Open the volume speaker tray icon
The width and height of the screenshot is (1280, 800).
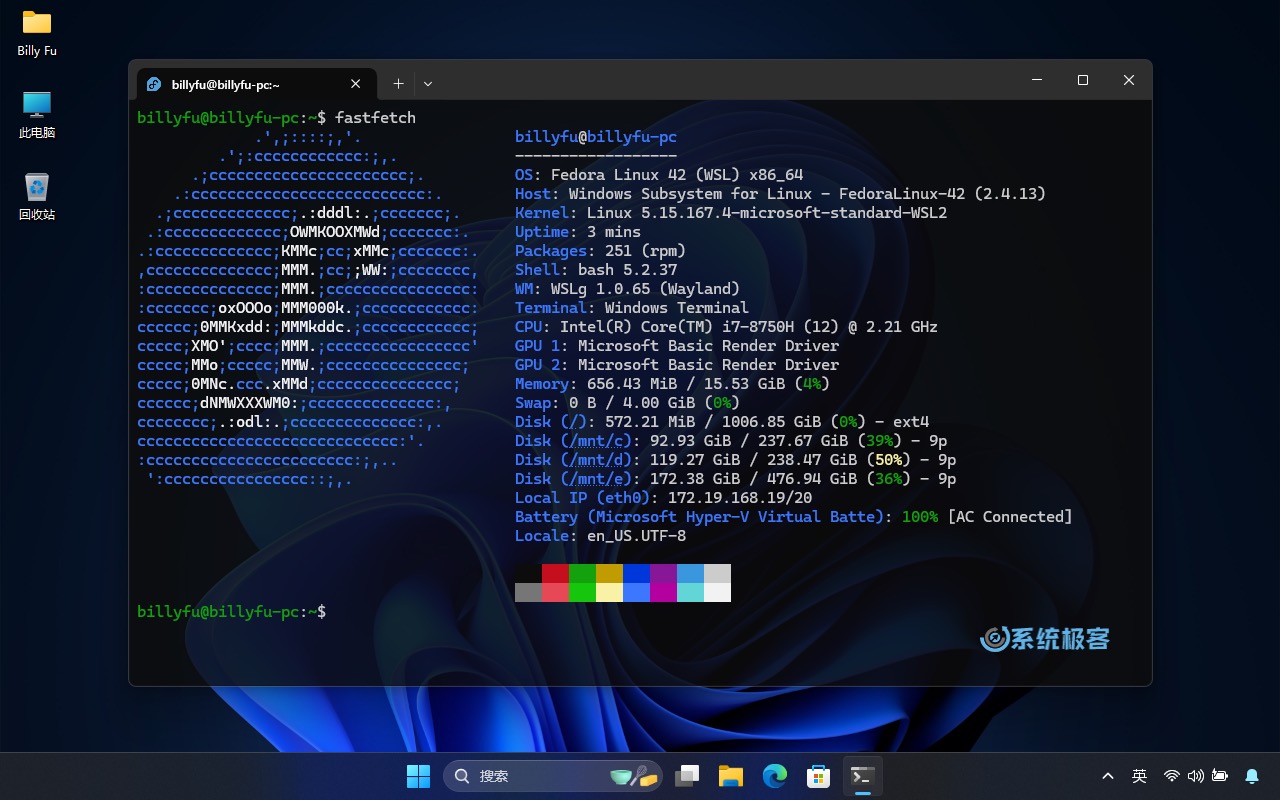[1195, 776]
